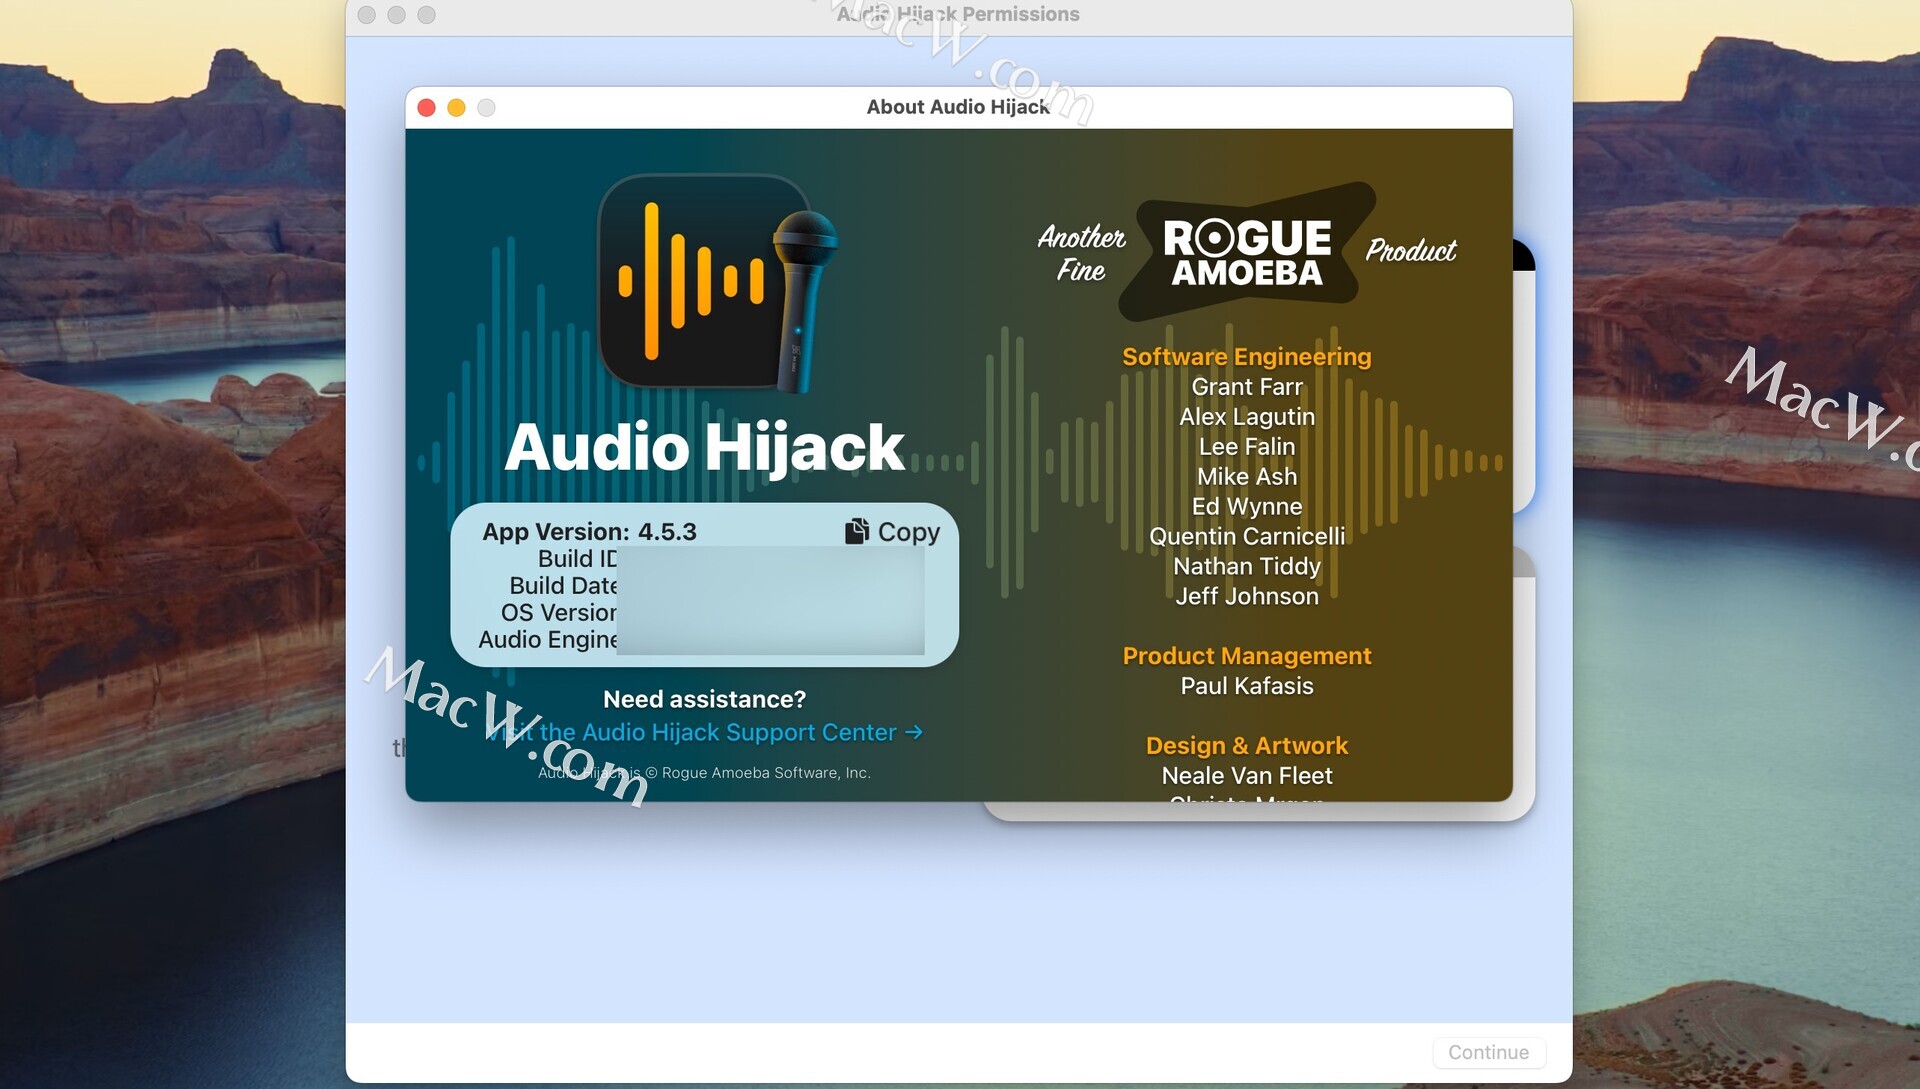Click the name 'Mike Ash'

point(1246,477)
